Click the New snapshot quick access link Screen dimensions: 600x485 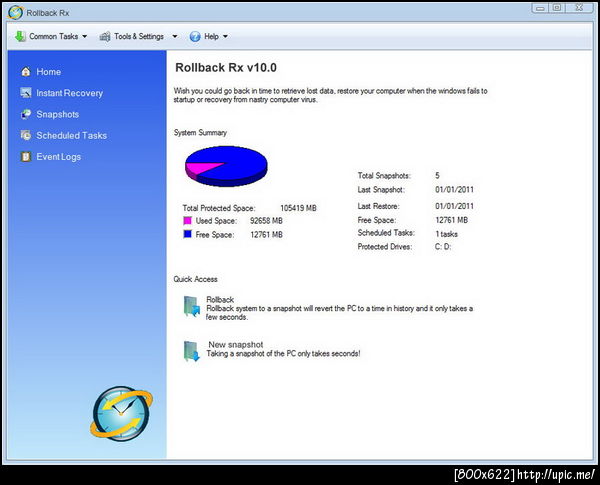[236, 344]
